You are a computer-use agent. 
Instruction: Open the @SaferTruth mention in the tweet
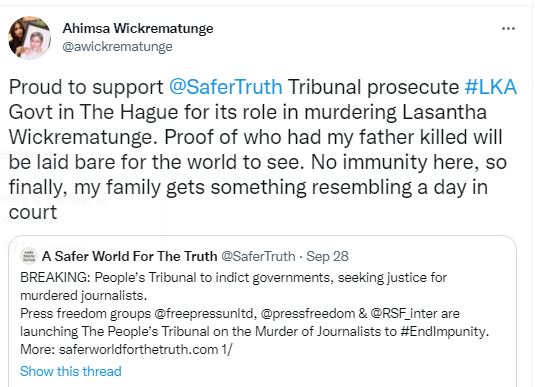coord(226,87)
